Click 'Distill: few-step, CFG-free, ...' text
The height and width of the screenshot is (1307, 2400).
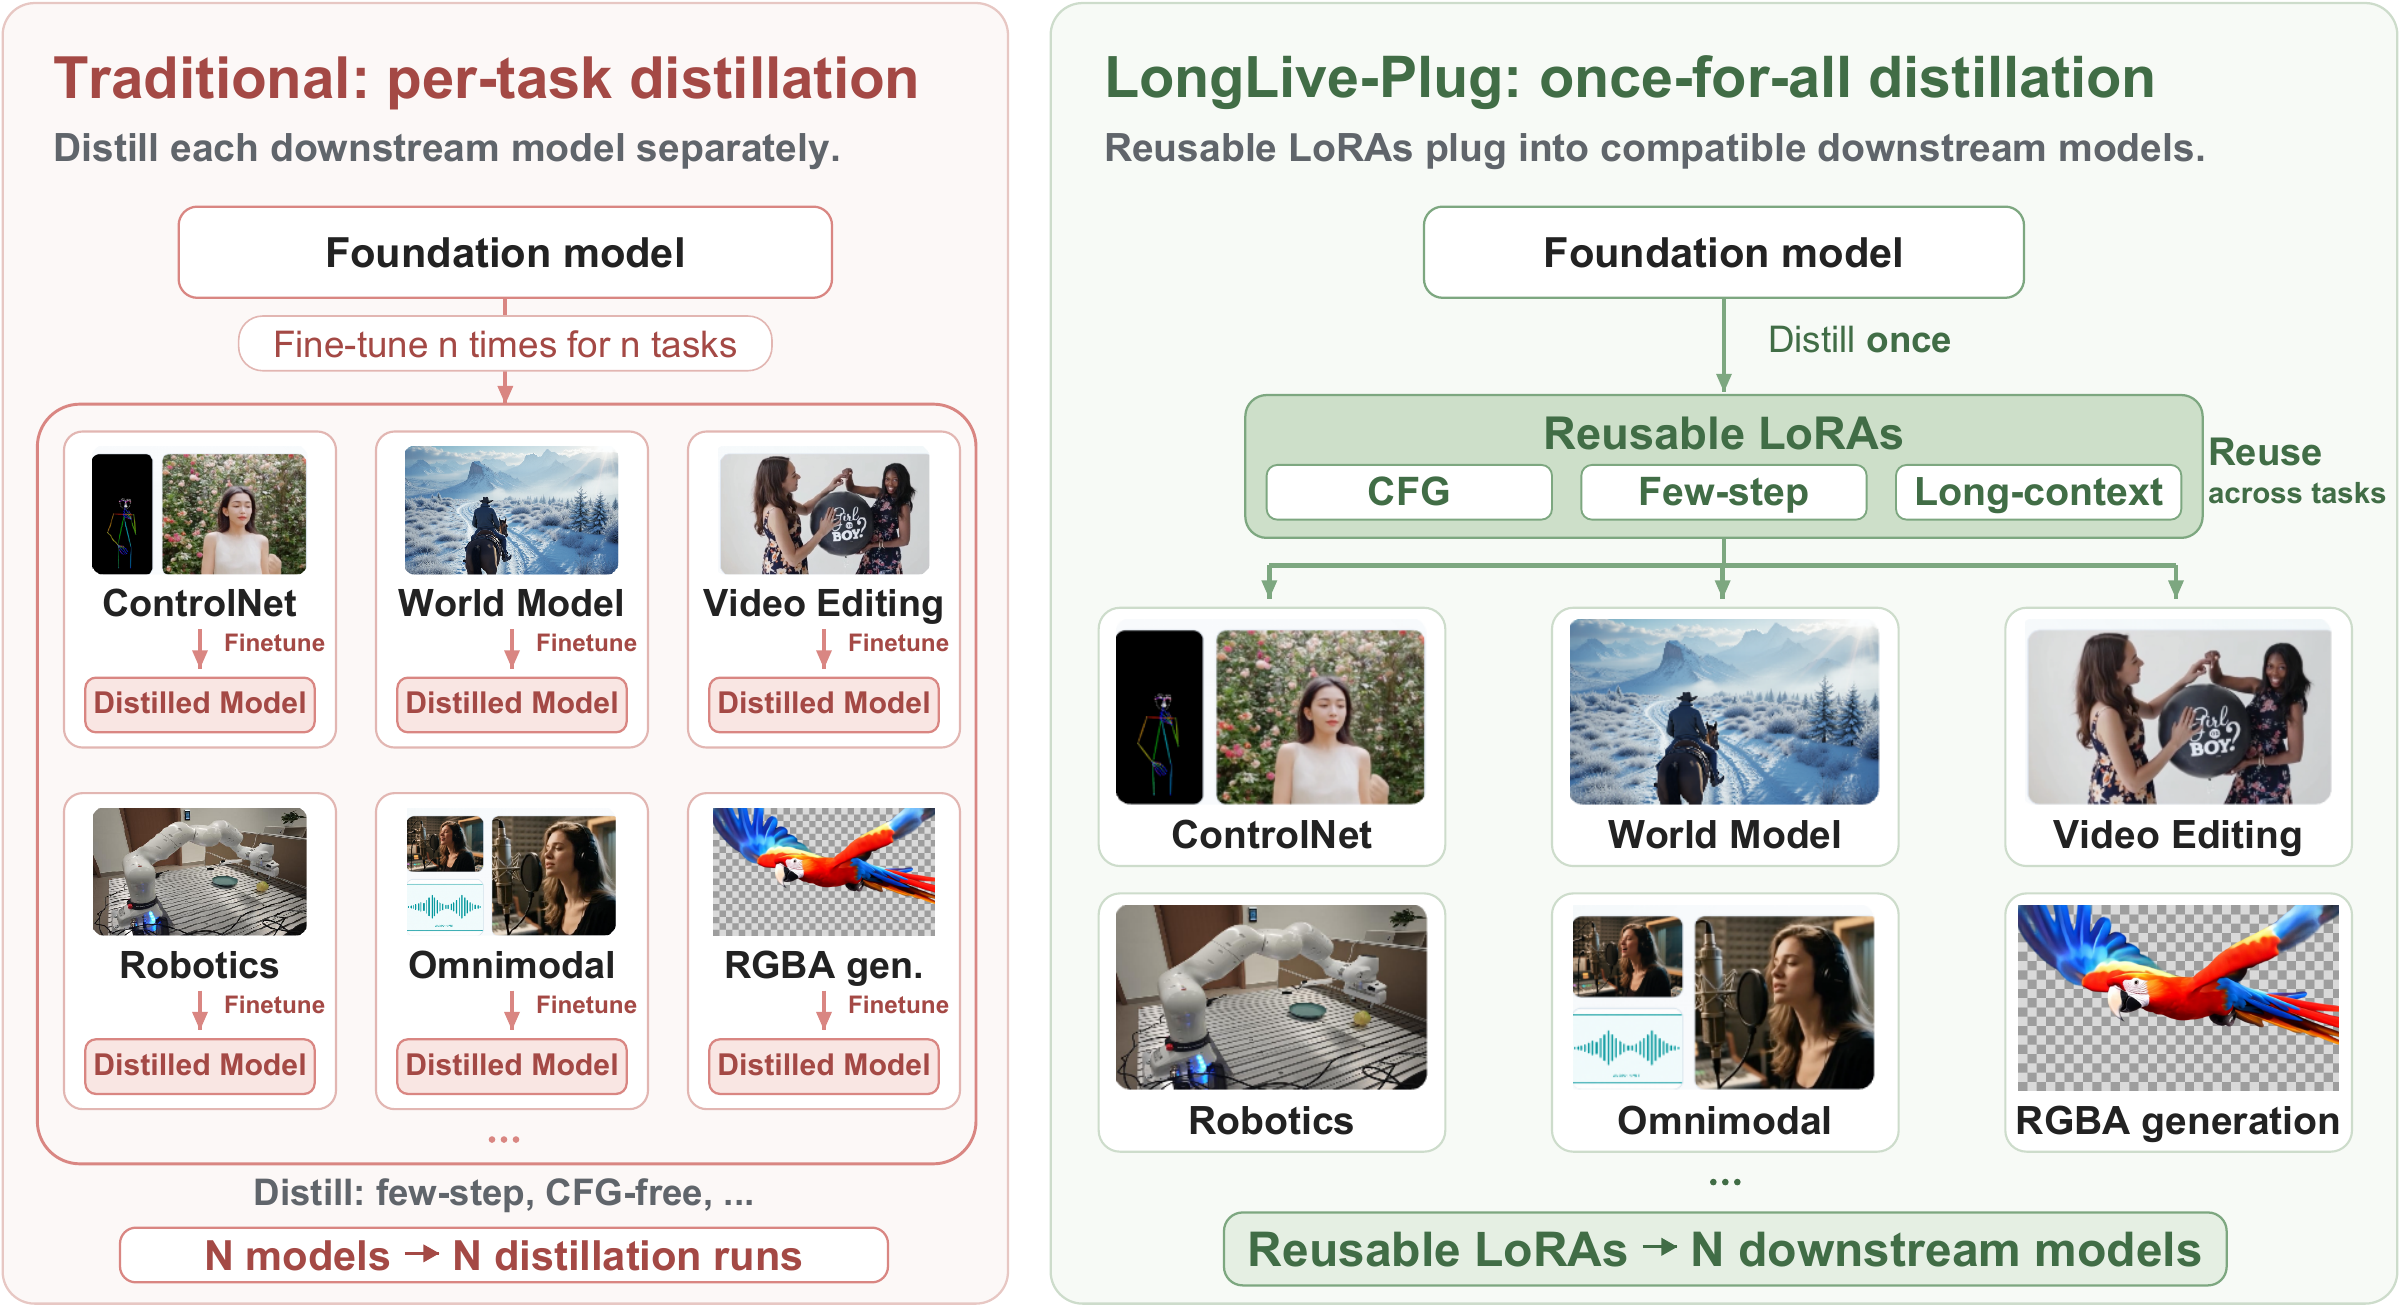(x=503, y=1193)
